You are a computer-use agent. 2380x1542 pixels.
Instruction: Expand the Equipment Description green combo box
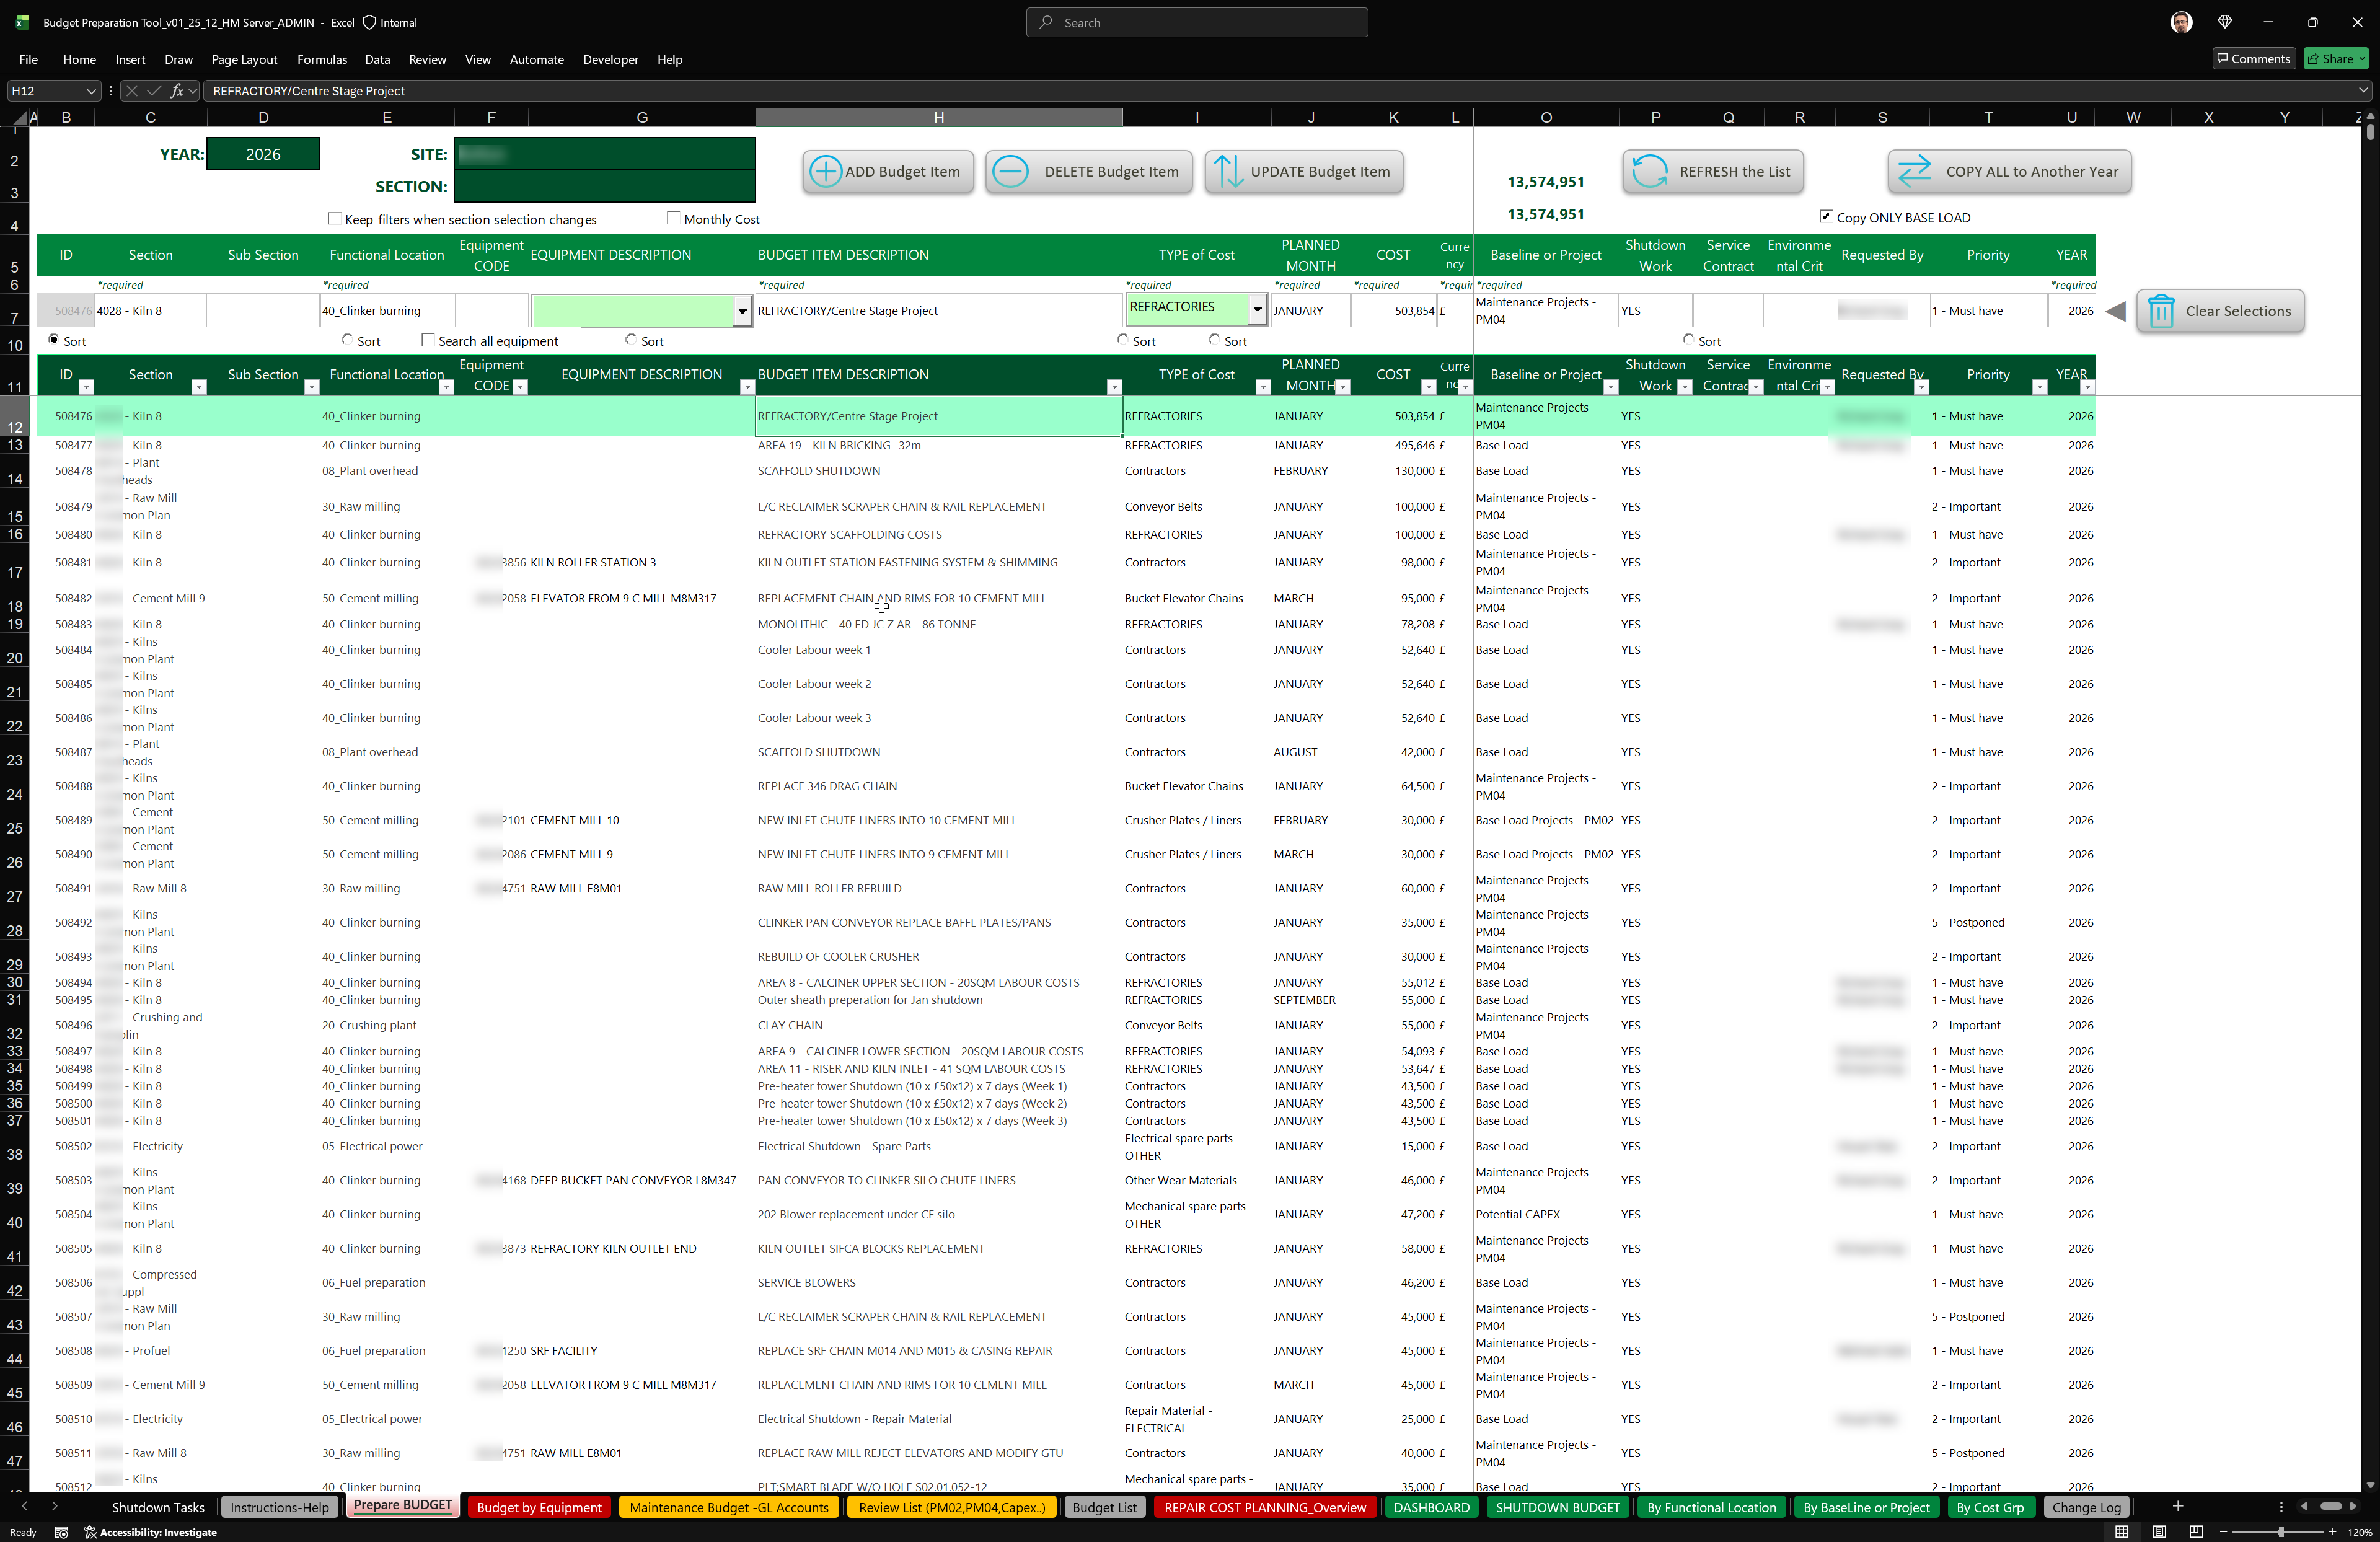tap(742, 311)
